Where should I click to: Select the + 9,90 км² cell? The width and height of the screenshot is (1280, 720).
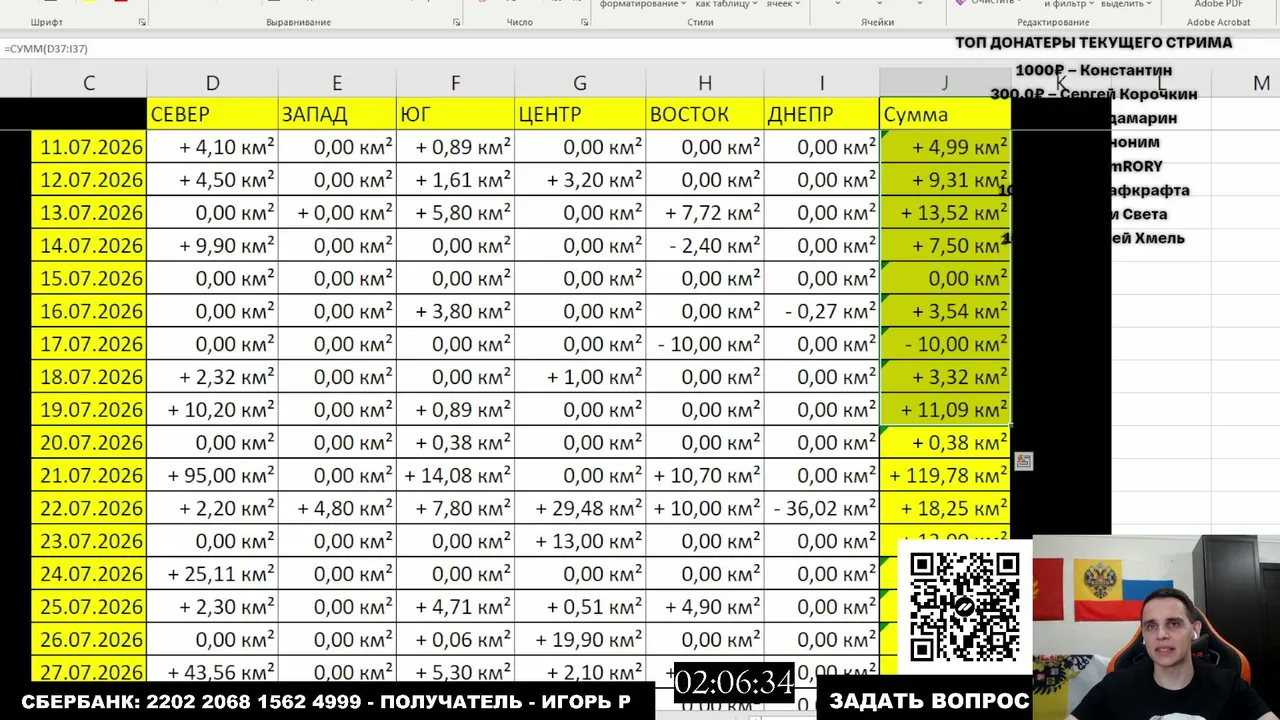212,246
